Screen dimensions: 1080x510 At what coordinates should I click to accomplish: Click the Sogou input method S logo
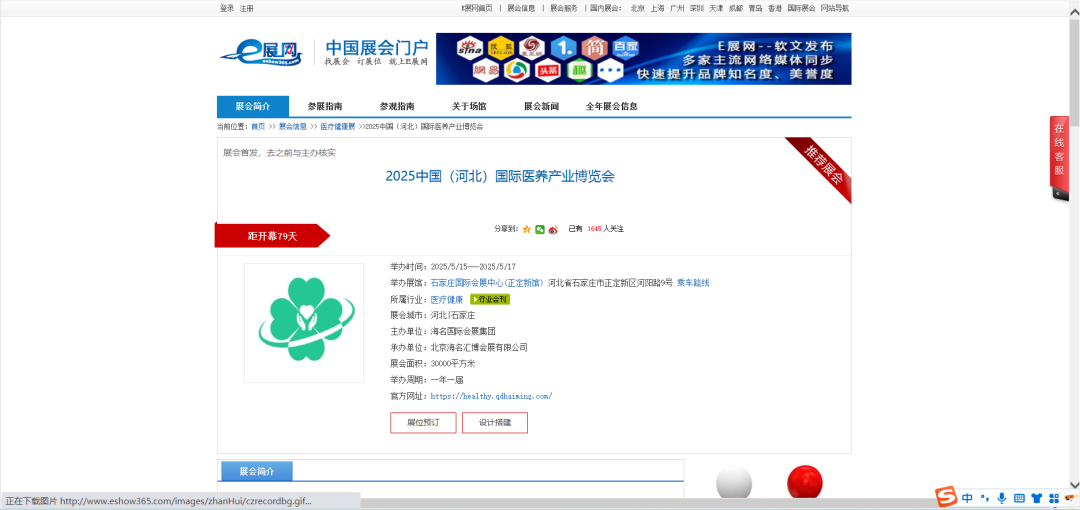[x=946, y=497]
